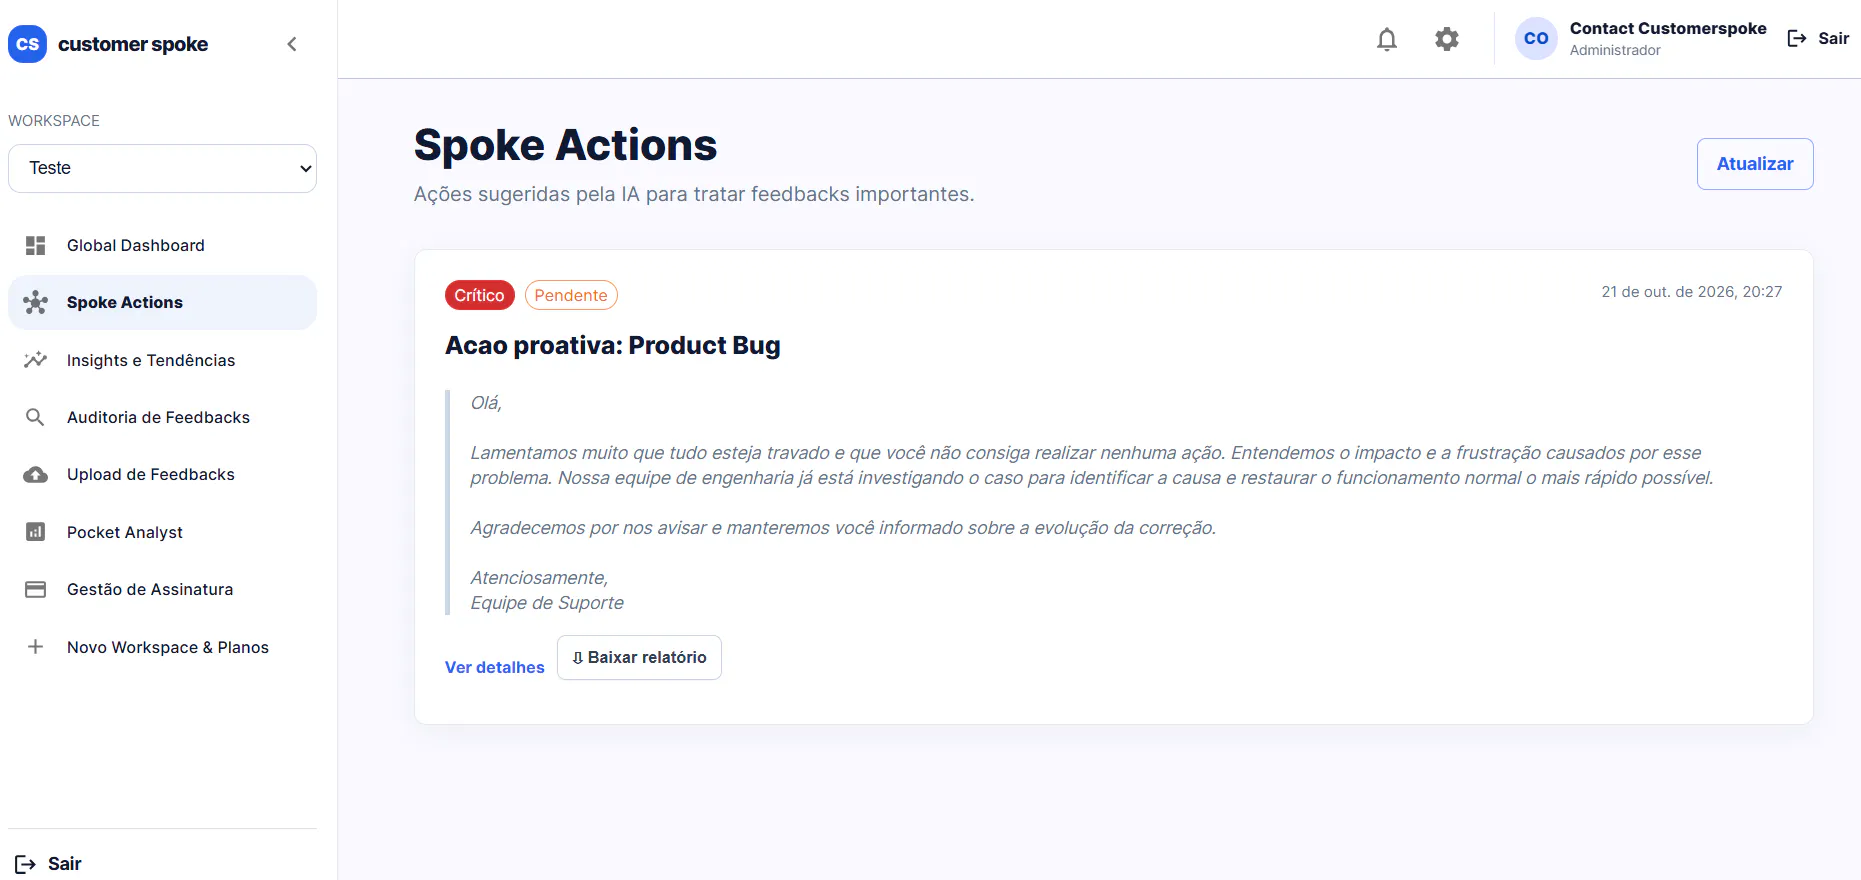Click the Sair logout icon in header
Viewport: 1861px width, 880px height.
click(x=1797, y=38)
